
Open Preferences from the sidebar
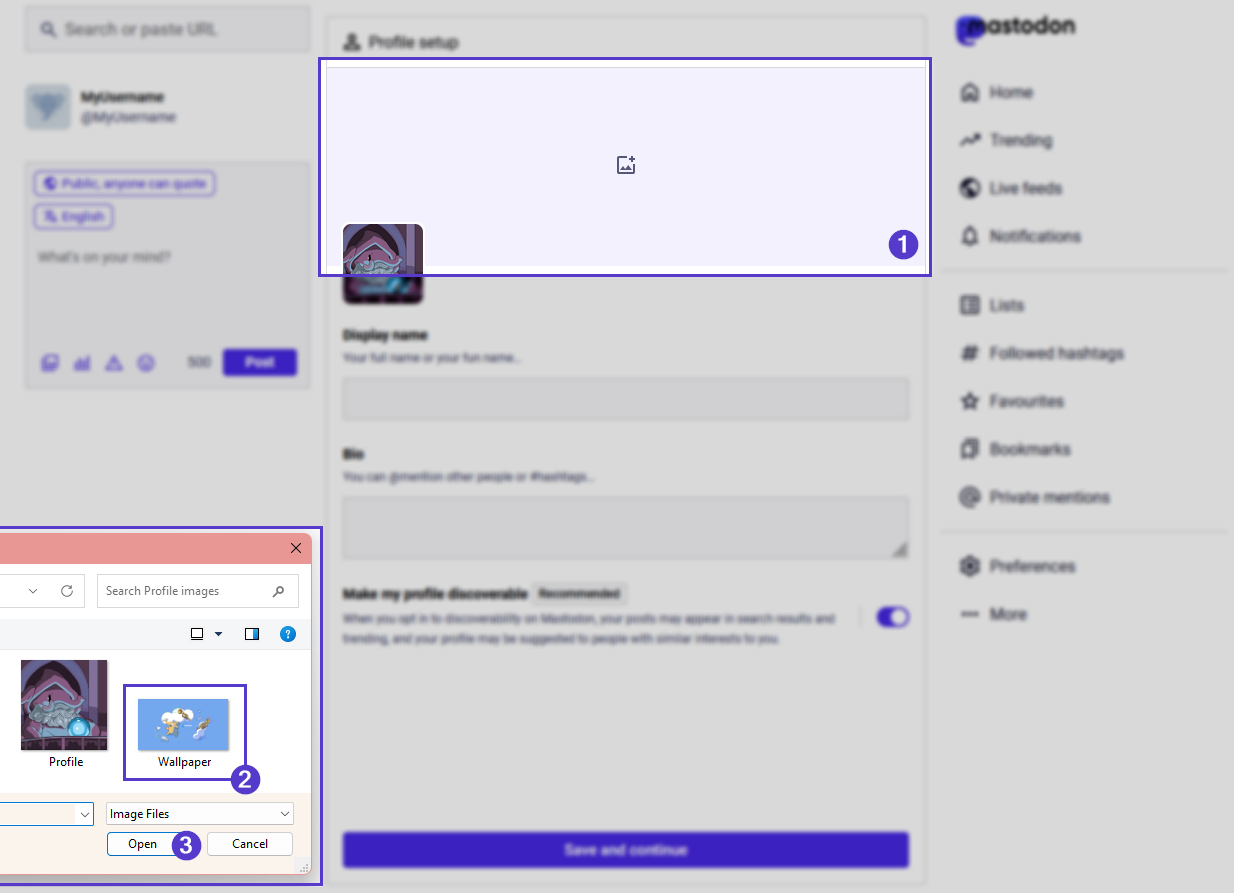[1031, 565]
